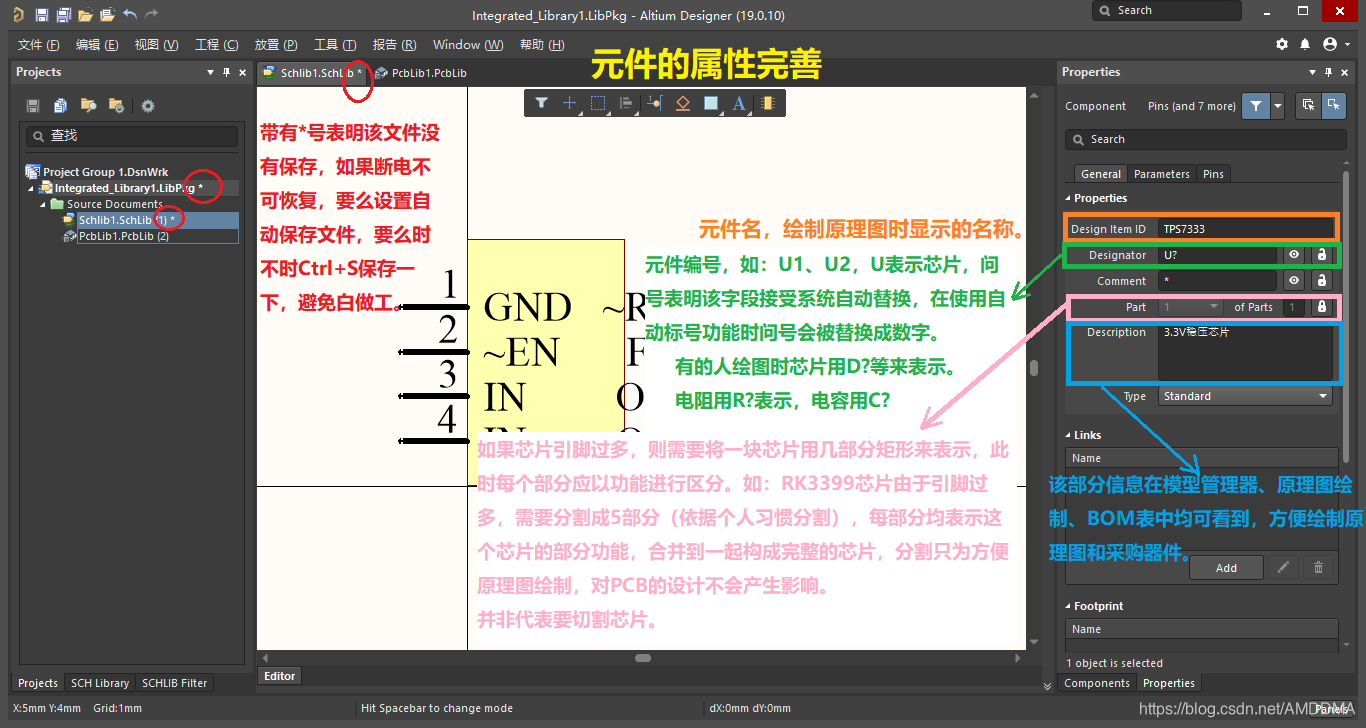
Task: Toggle the Designator lock icon
Action: pos(1321,255)
